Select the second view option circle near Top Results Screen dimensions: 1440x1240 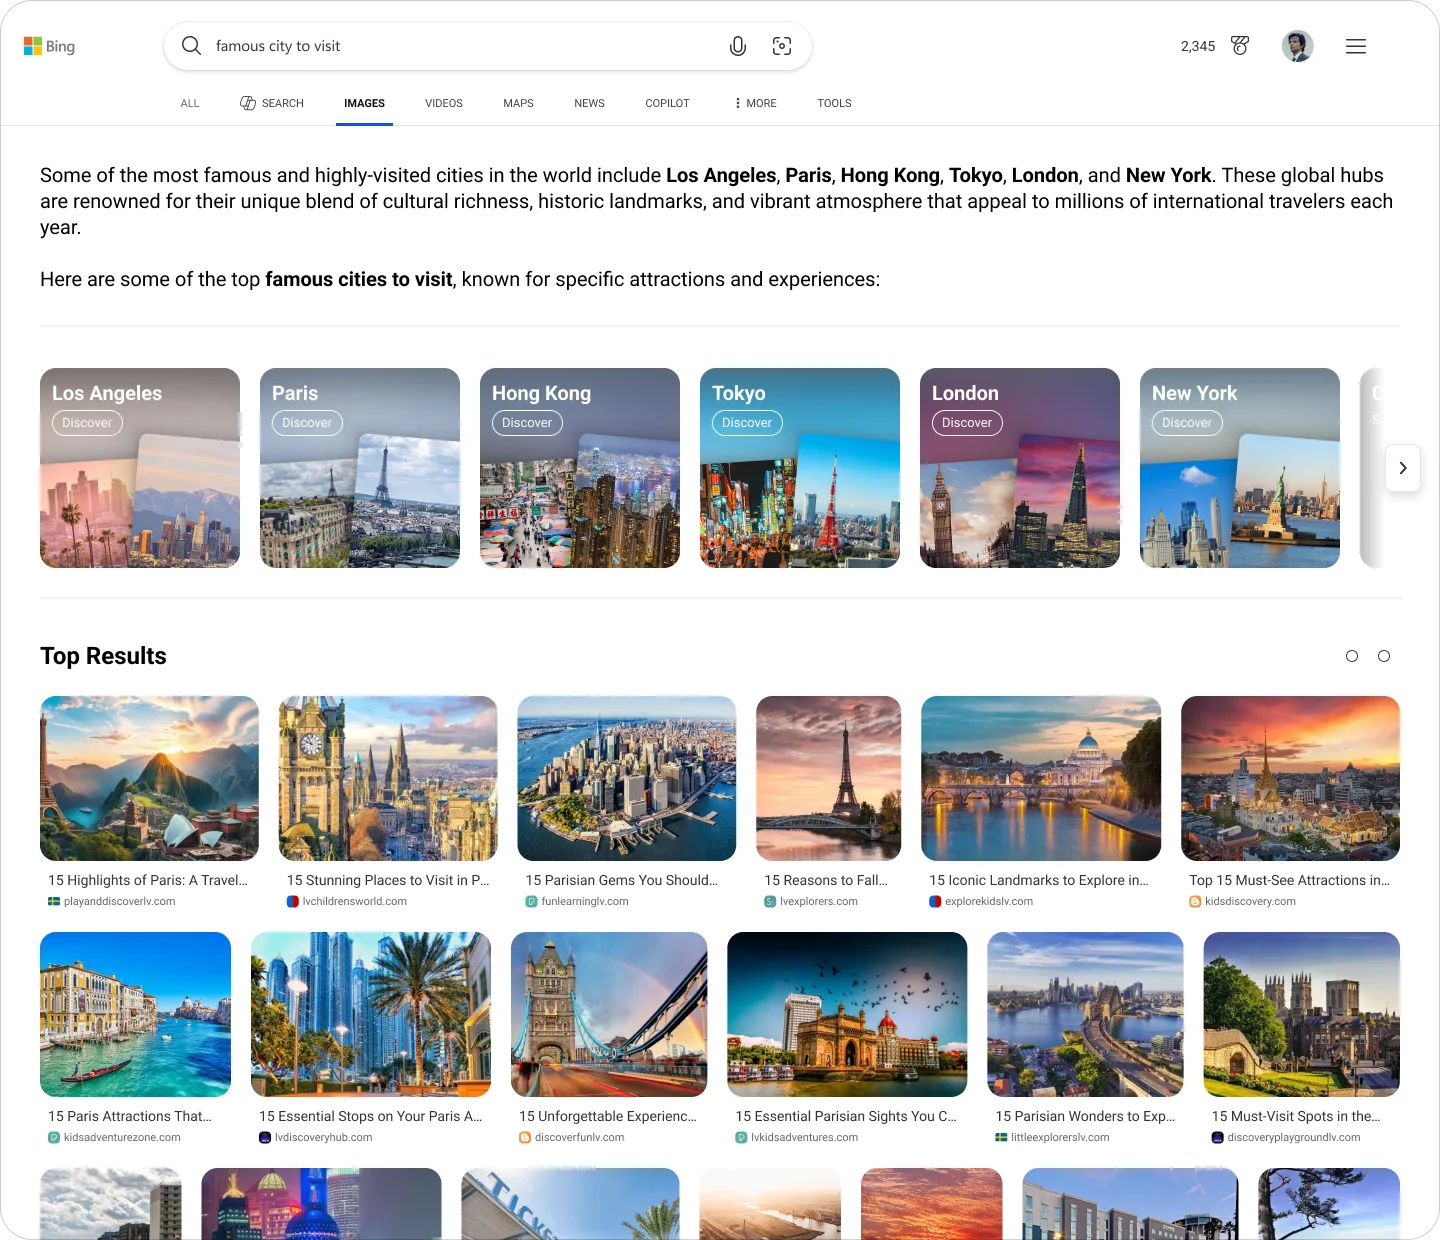coord(1384,656)
